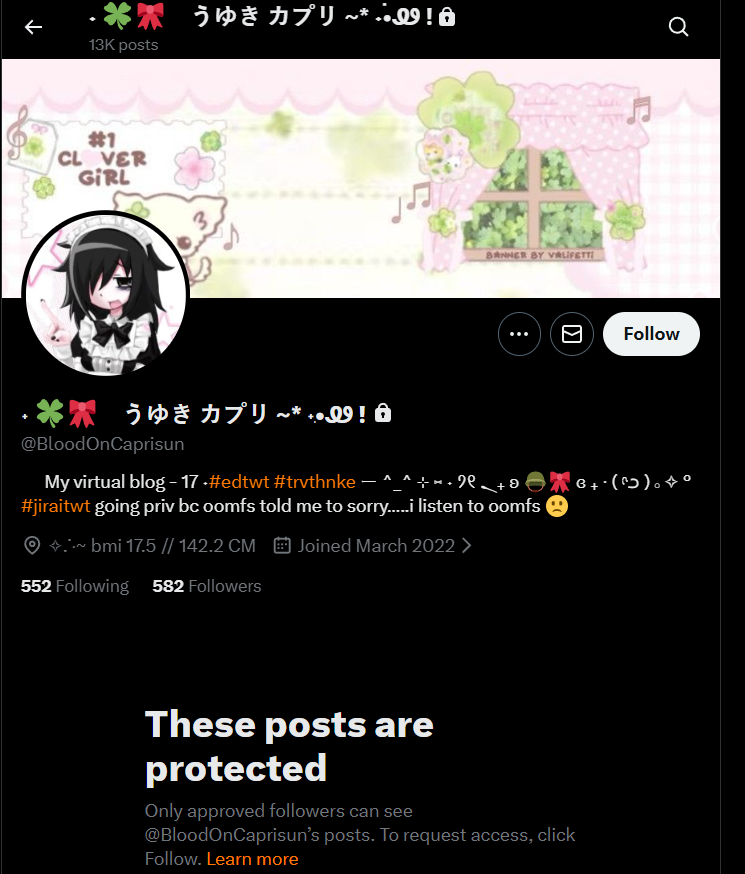Viewport: 745px width, 874px height.
Task: Send a message via the envelope icon
Action: click(572, 334)
